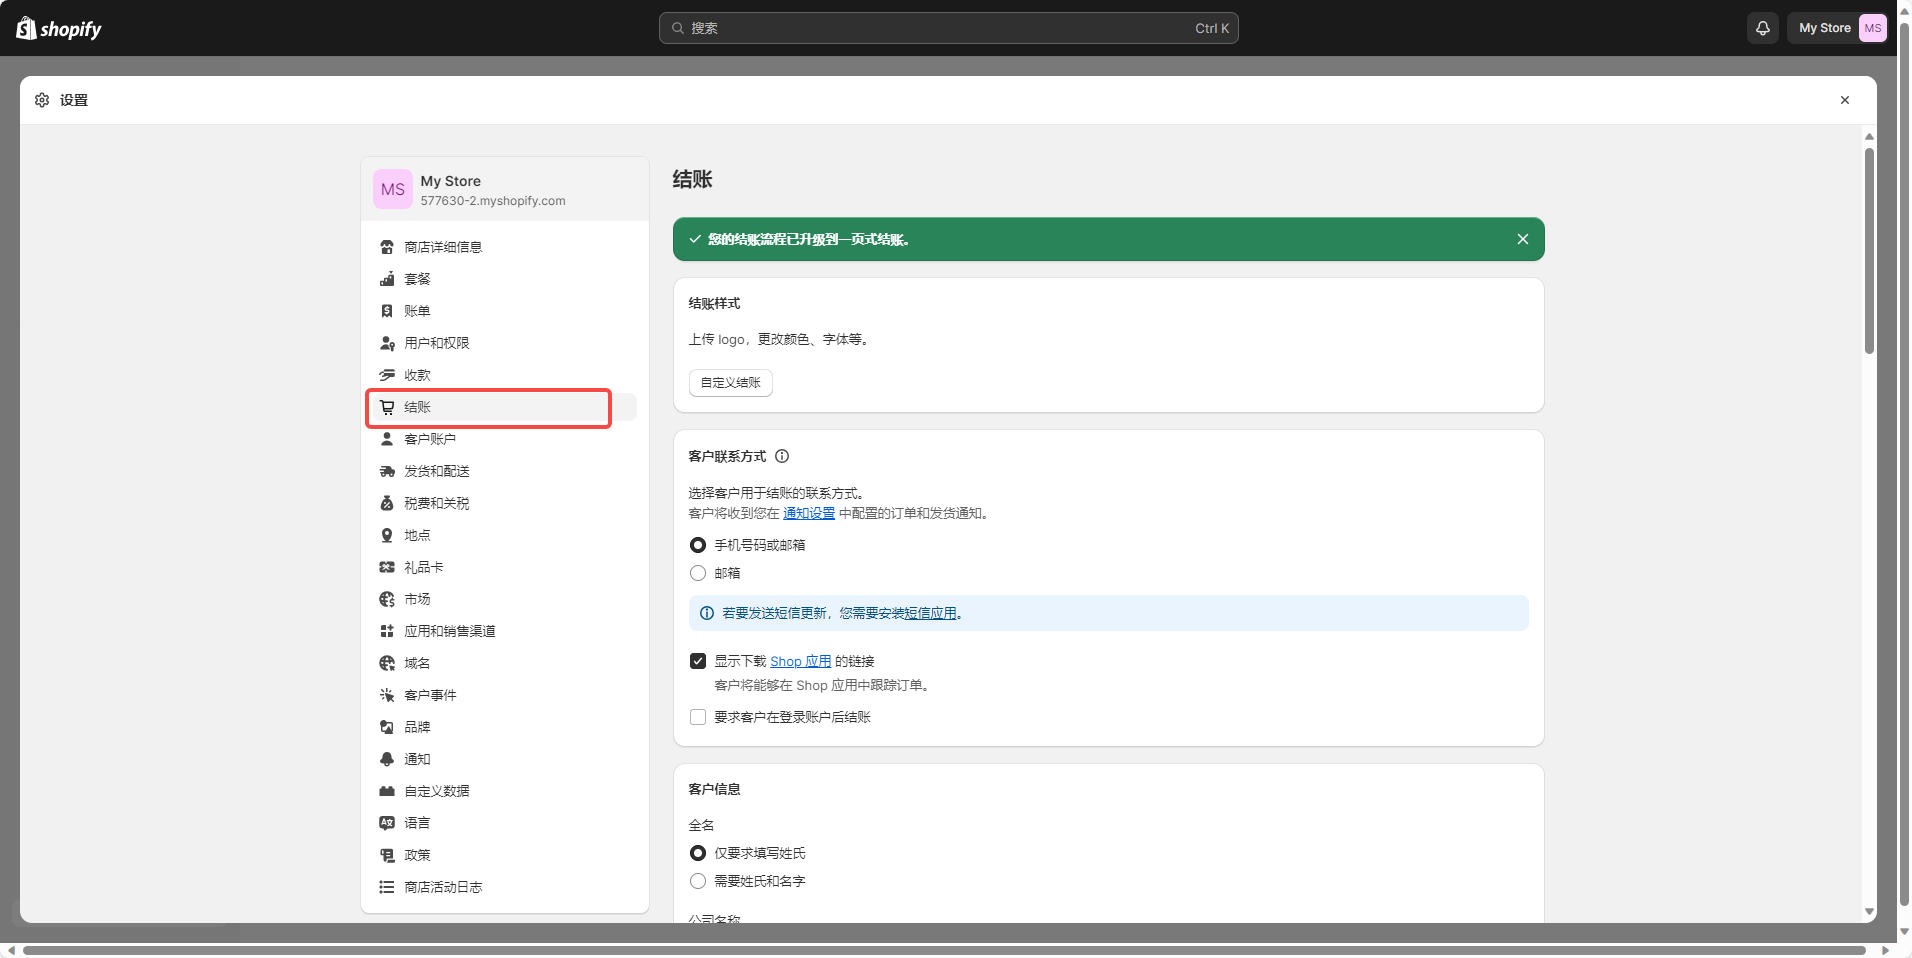
Task: Click the 市场 globe icon
Action: [387, 599]
